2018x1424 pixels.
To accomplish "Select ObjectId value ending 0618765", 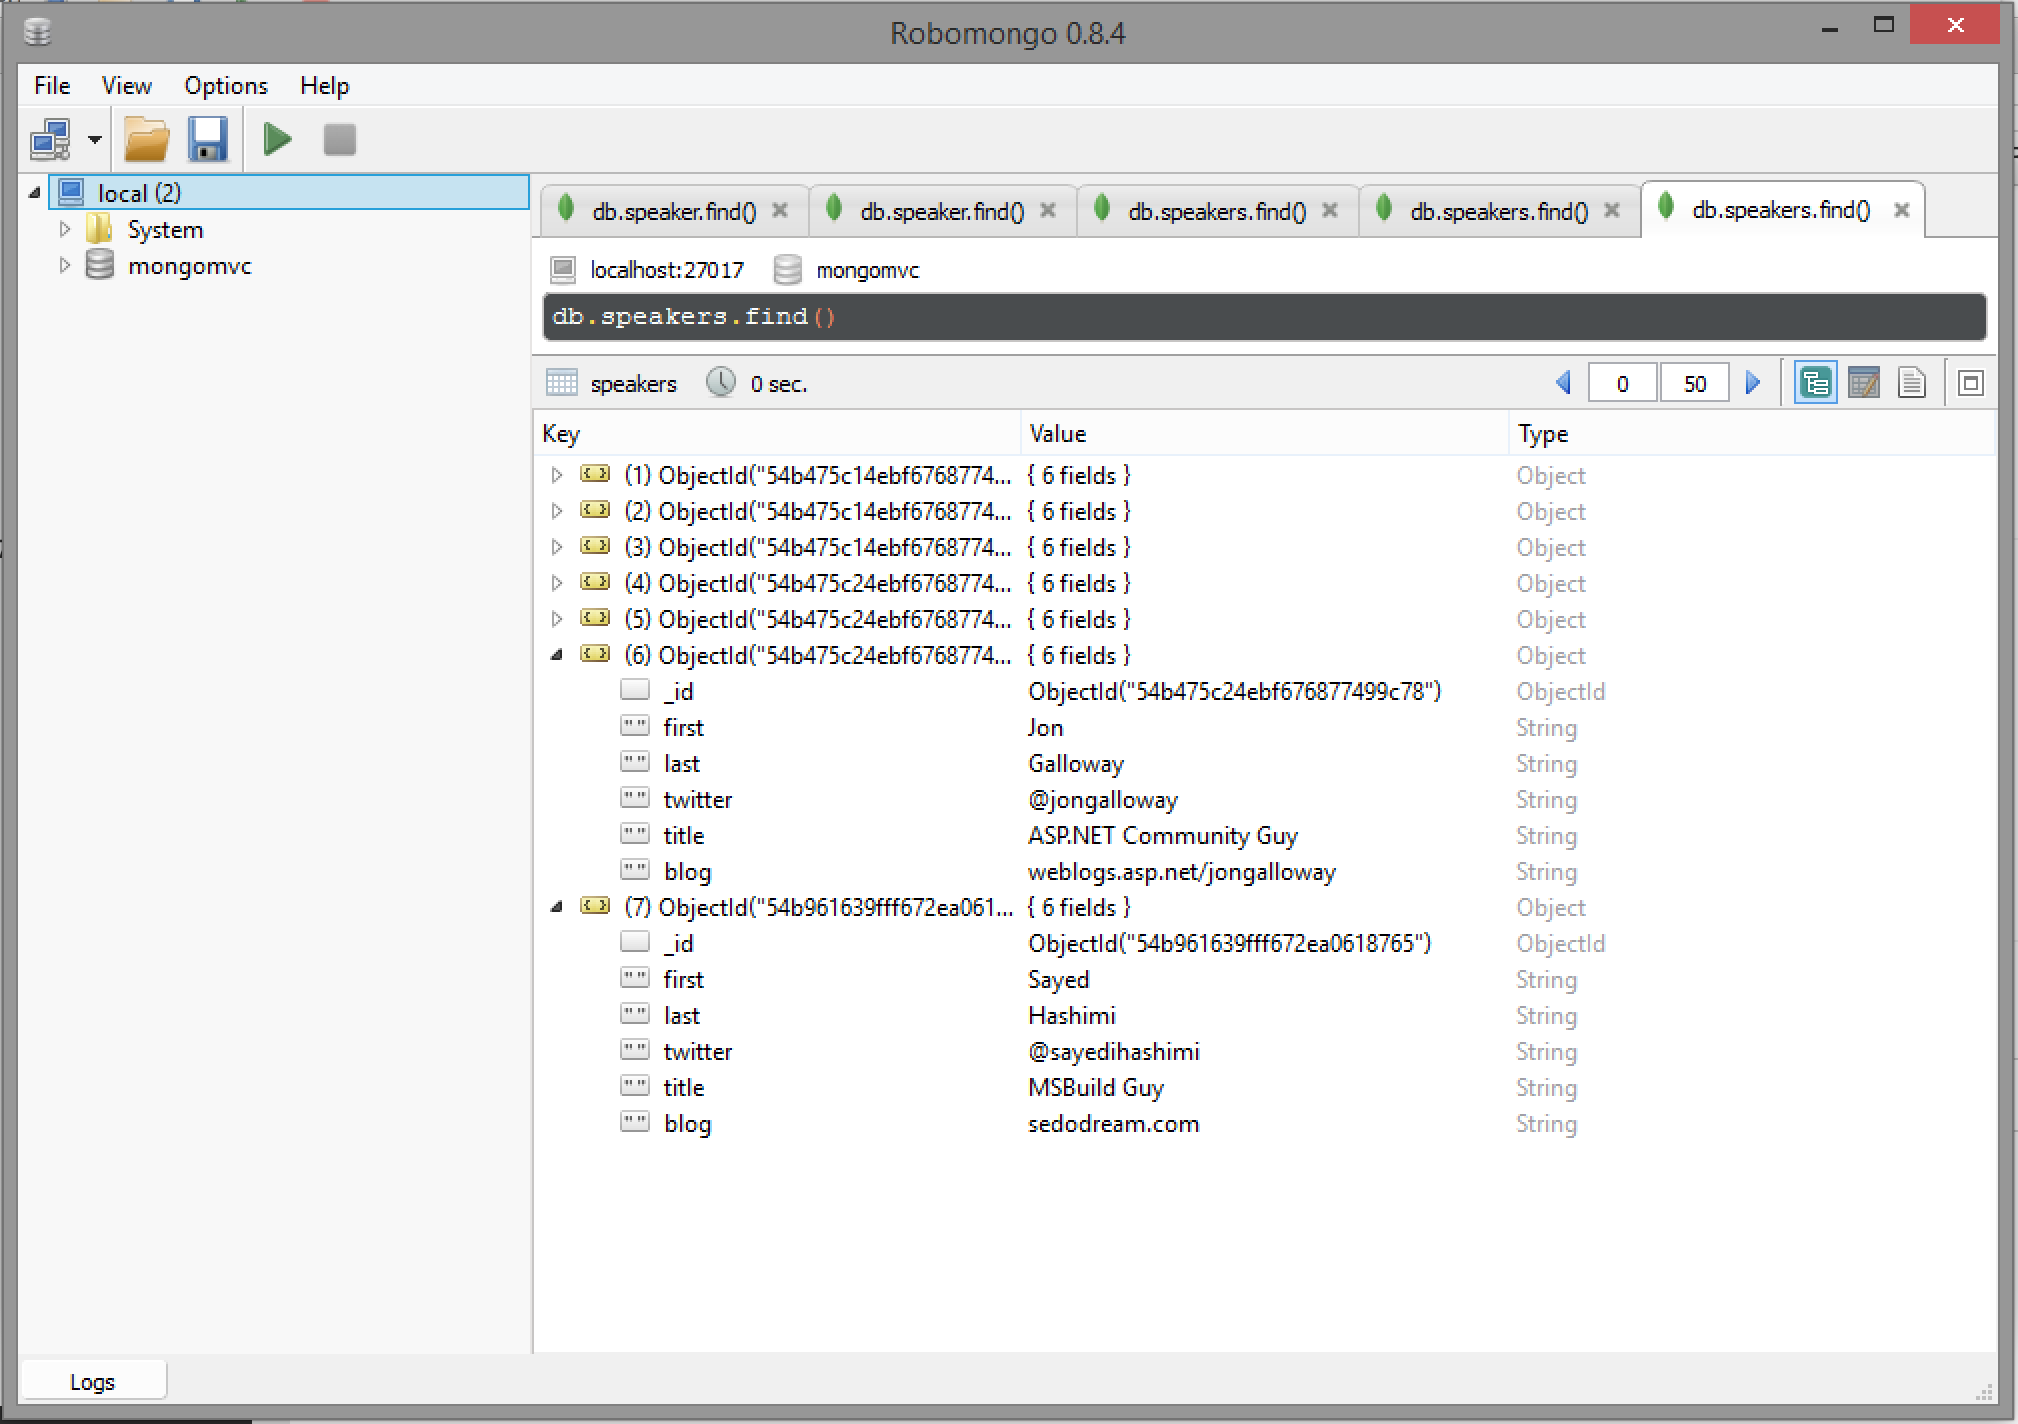I will click(x=1229, y=943).
